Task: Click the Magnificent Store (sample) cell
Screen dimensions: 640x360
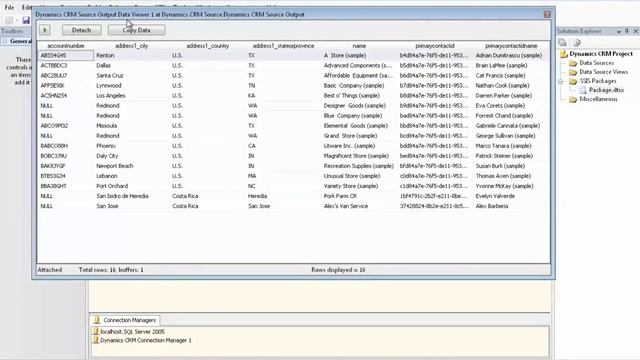Action: point(359,156)
